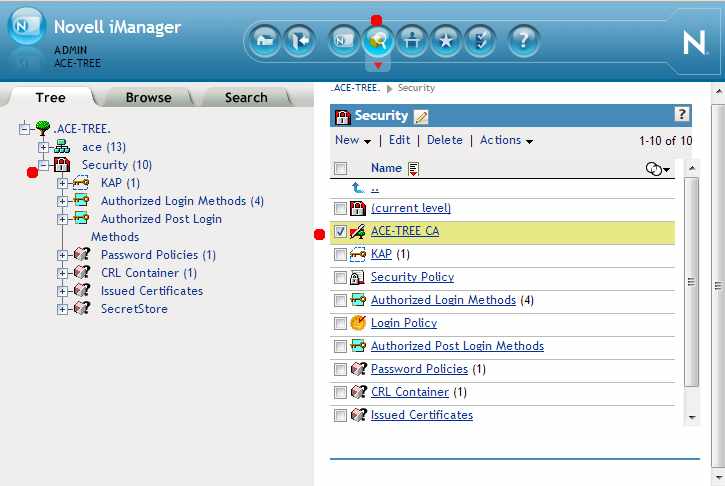Toggle the select-all checkbox in header row

pos(340,168)
